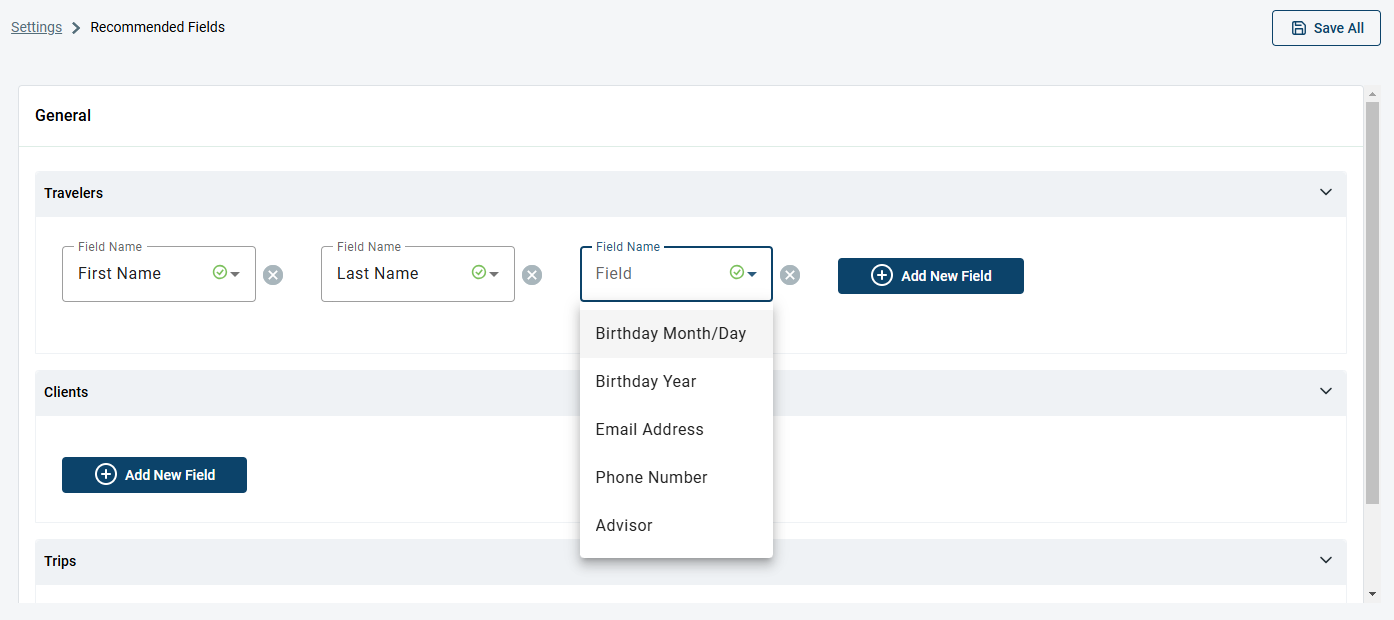Open the Last Name dropdown arrow

coord(494,274)
